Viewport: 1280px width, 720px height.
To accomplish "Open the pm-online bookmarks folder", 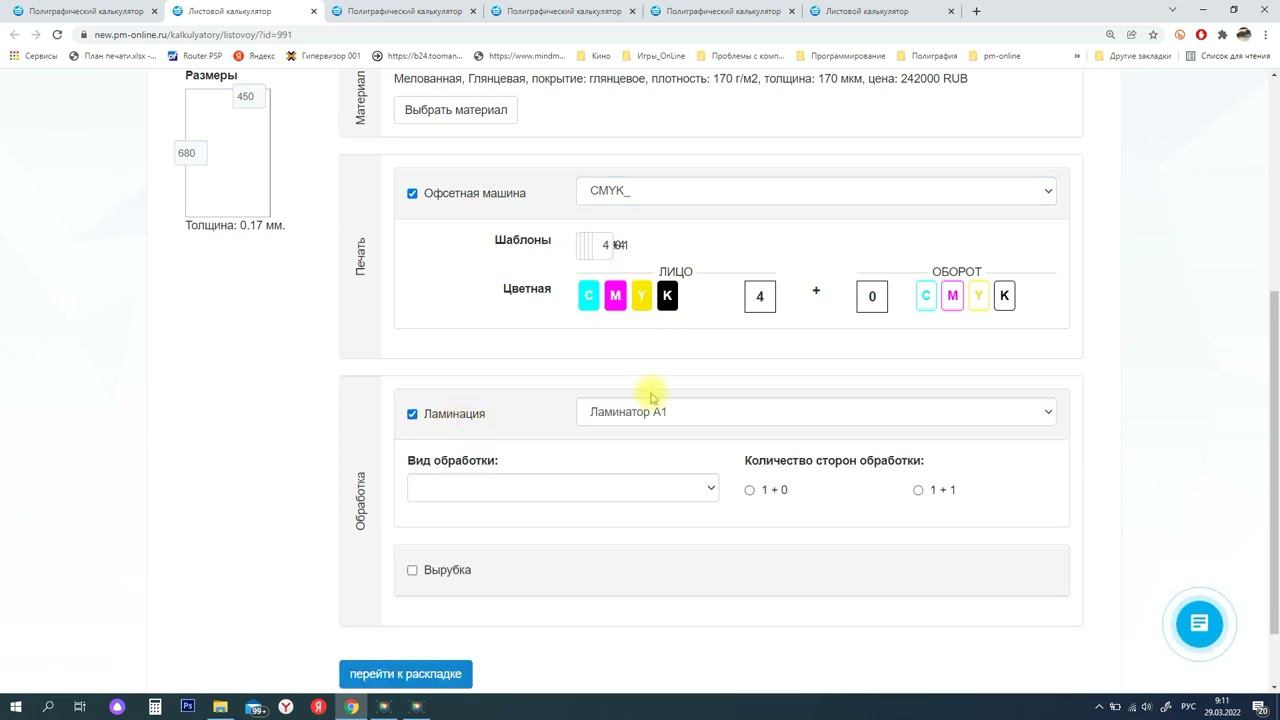I will pyautogui.click(x=995, y=56).
